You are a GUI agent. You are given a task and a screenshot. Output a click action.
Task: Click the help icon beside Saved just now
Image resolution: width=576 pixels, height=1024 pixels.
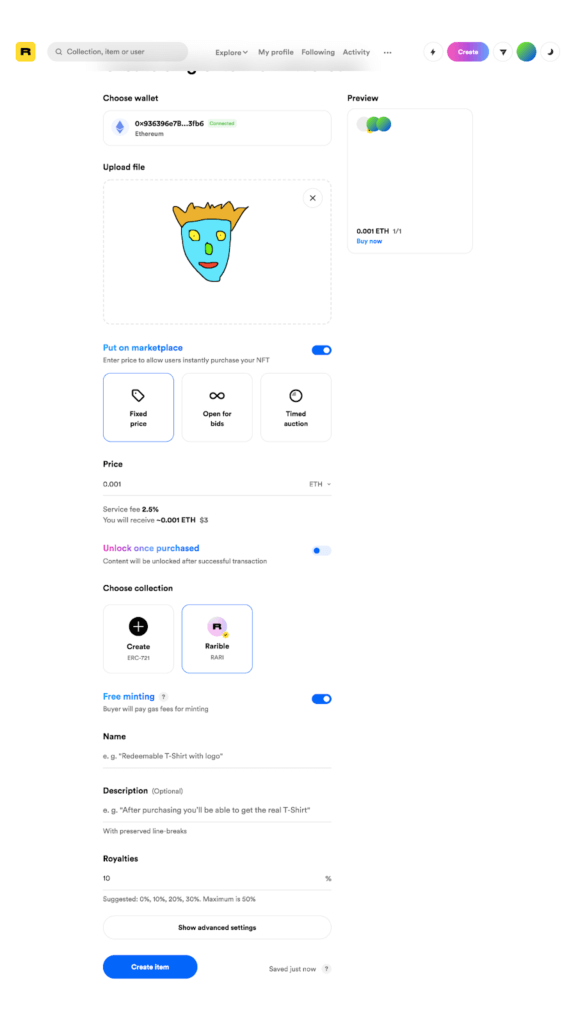[x=327, y=969]
